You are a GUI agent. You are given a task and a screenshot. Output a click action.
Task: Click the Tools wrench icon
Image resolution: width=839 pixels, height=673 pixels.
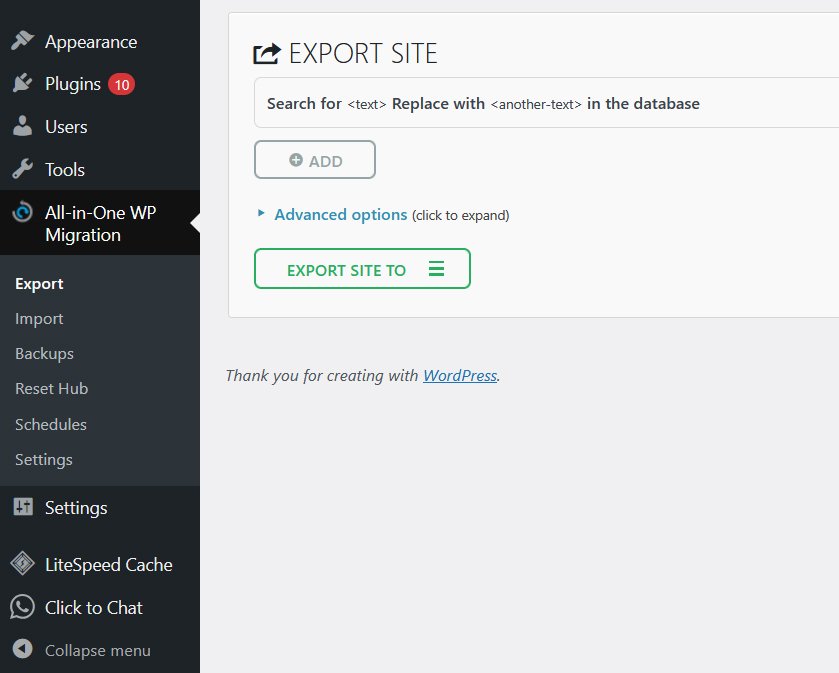[x=22, y=169]
